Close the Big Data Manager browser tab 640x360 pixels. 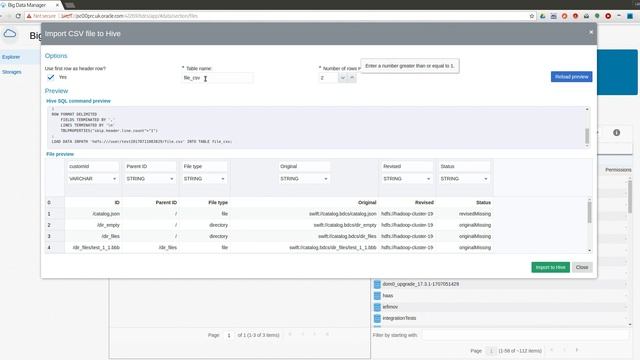point(57,5)
